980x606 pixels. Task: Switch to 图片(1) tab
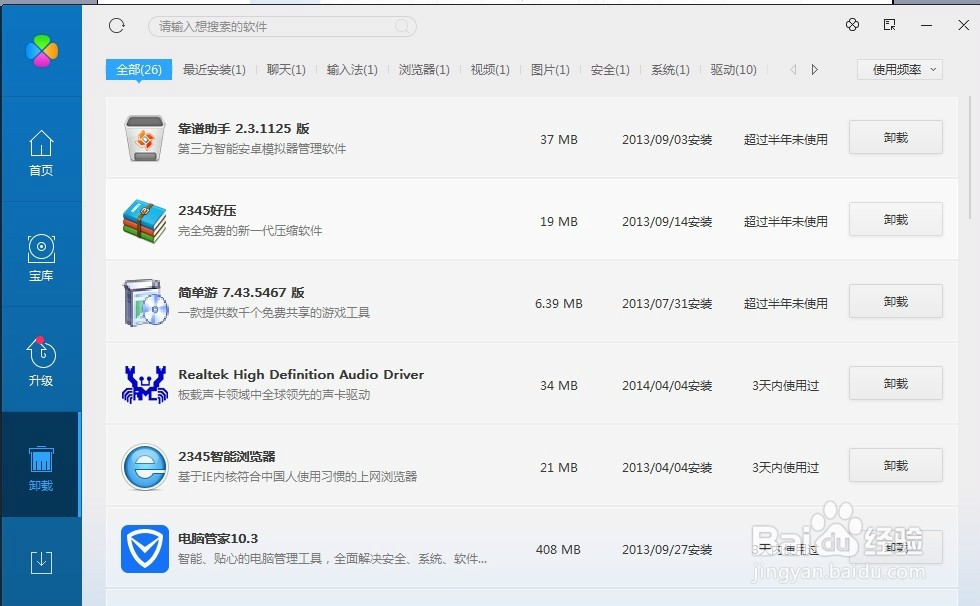550,69
